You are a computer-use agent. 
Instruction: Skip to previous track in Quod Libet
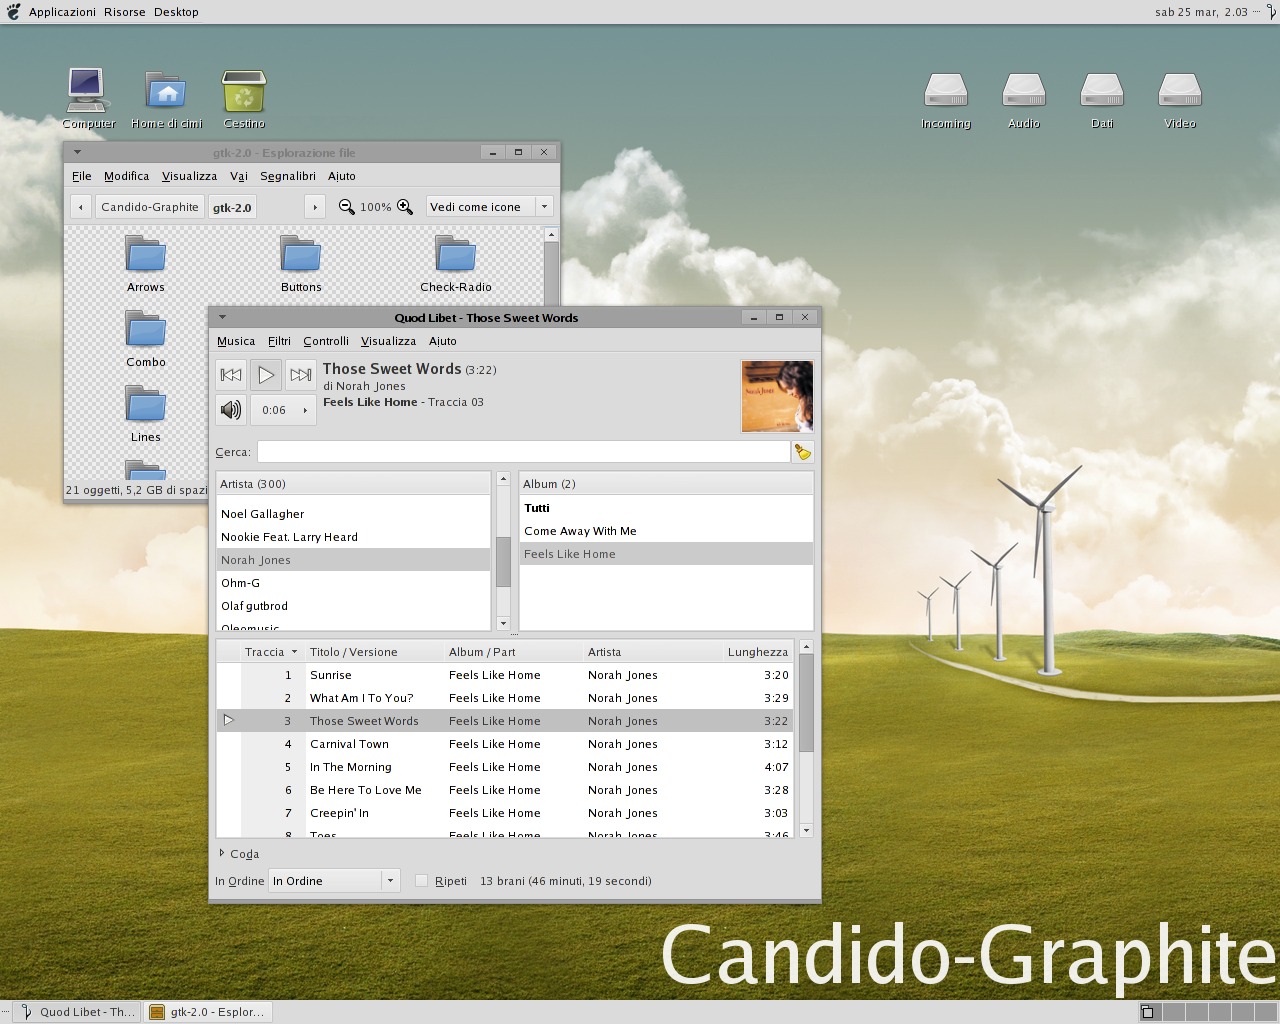coord(231,375)
